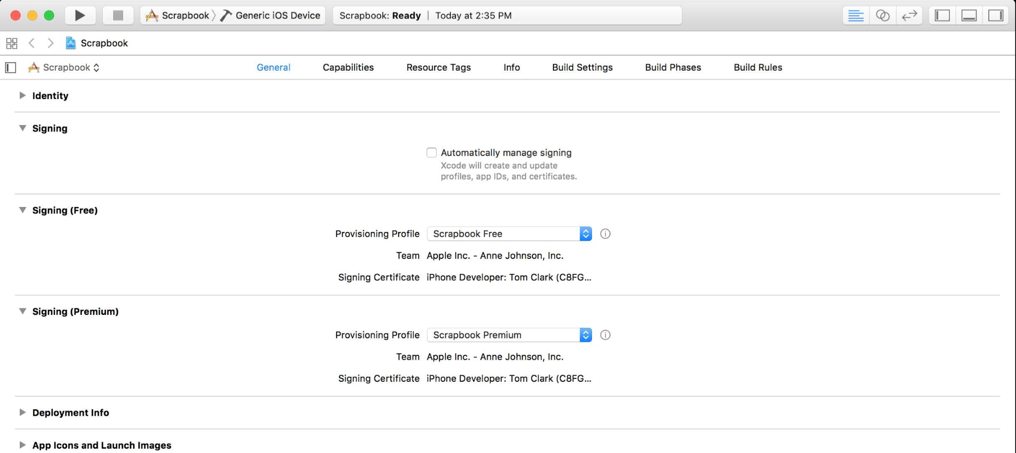Switch to the Build Settings tab
The image size is (1016, 453).
click(582, 67)
